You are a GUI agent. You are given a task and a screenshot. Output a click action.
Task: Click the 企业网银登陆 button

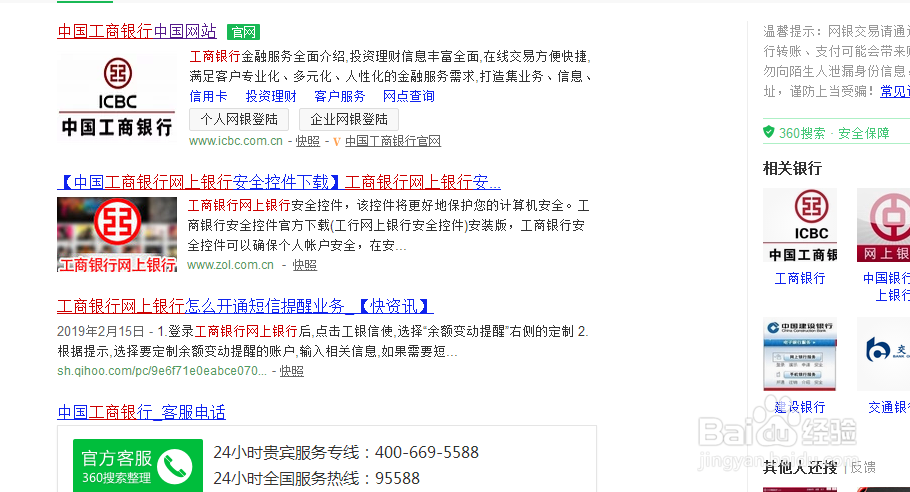point(349,120)
